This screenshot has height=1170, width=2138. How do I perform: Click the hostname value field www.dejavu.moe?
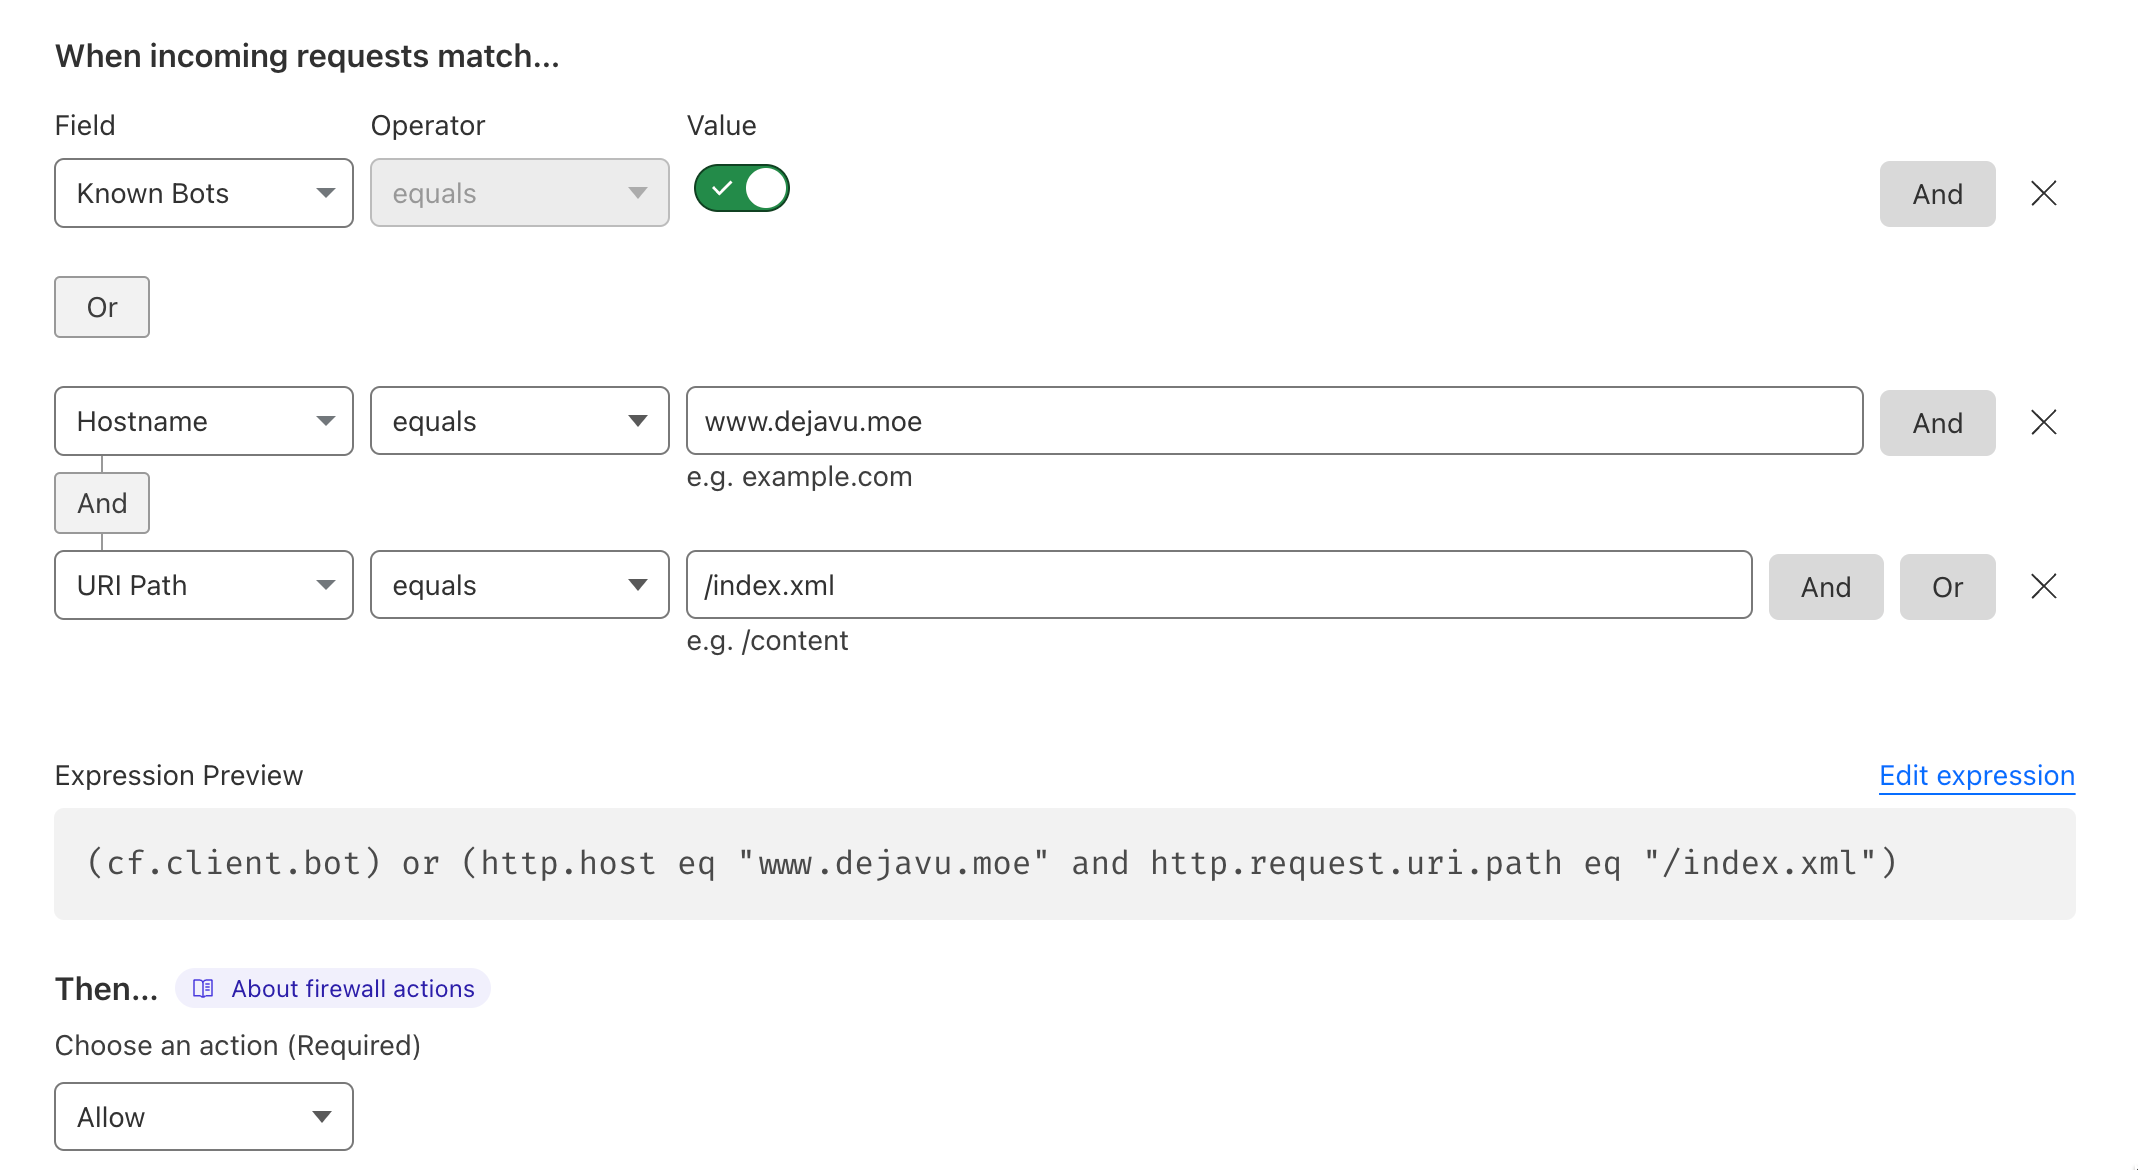coord(1273,421)
